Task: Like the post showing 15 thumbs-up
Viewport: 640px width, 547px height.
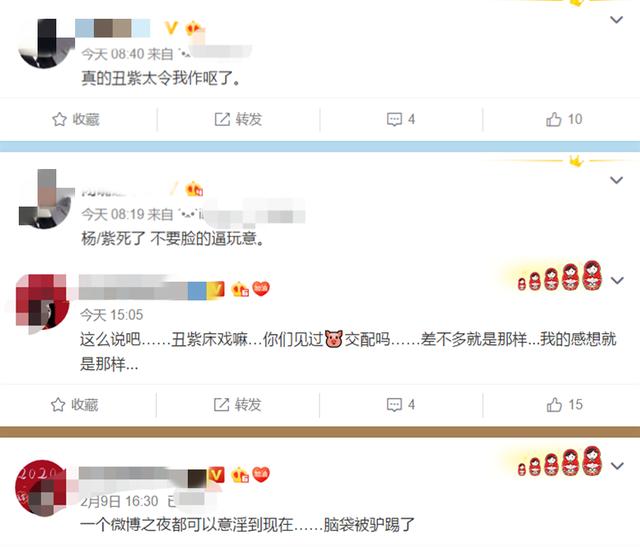Action: coord(554,405)
